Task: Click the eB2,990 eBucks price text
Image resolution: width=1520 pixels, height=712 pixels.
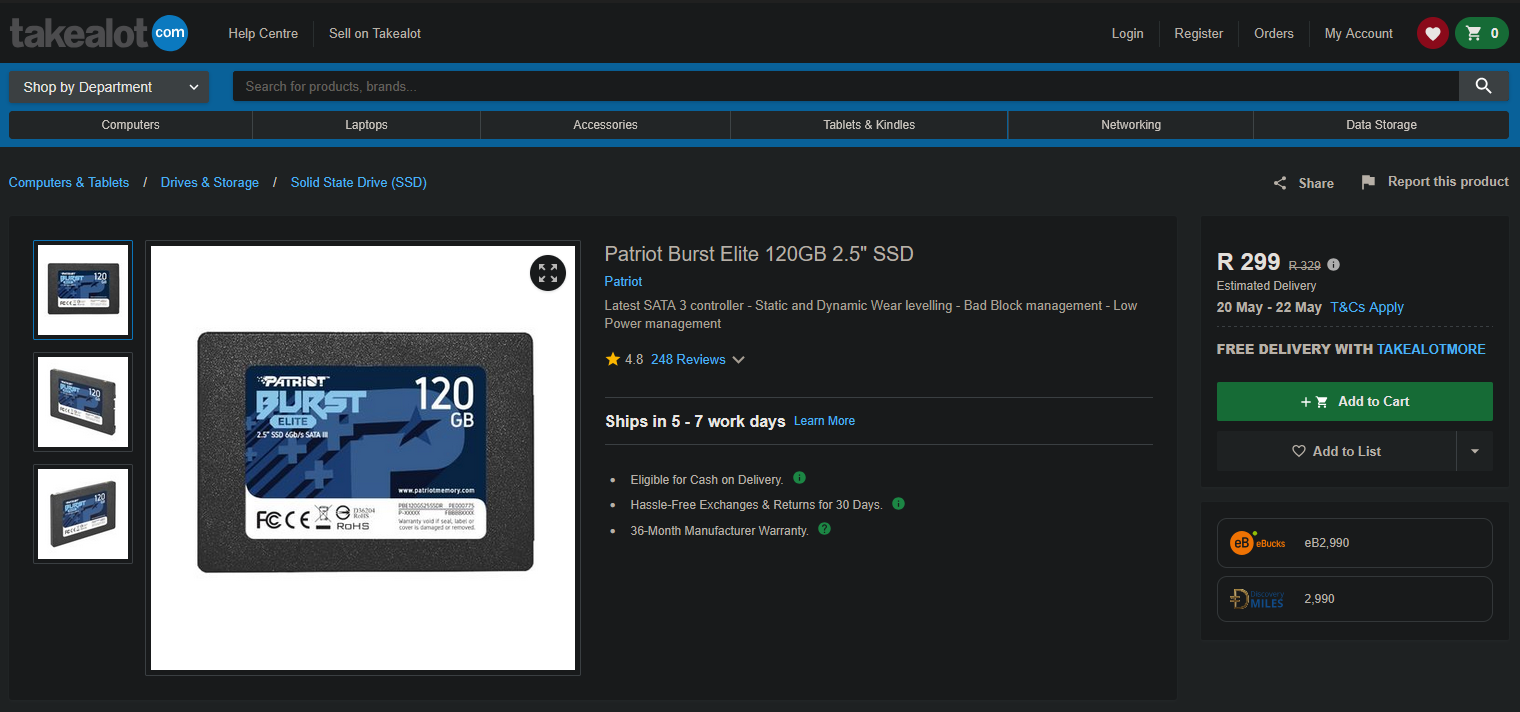Action: click(1327, 543)
